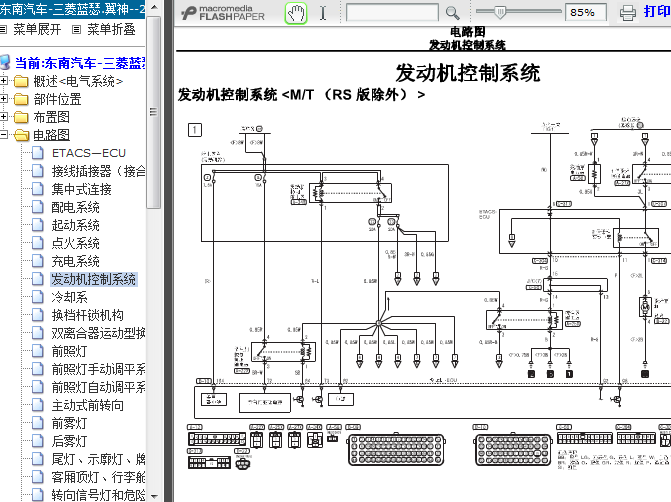This screenshot has width=671, height=502.
Task: Select the highlighted 发动机控制系统 page
Action: [x=94, y=279]
